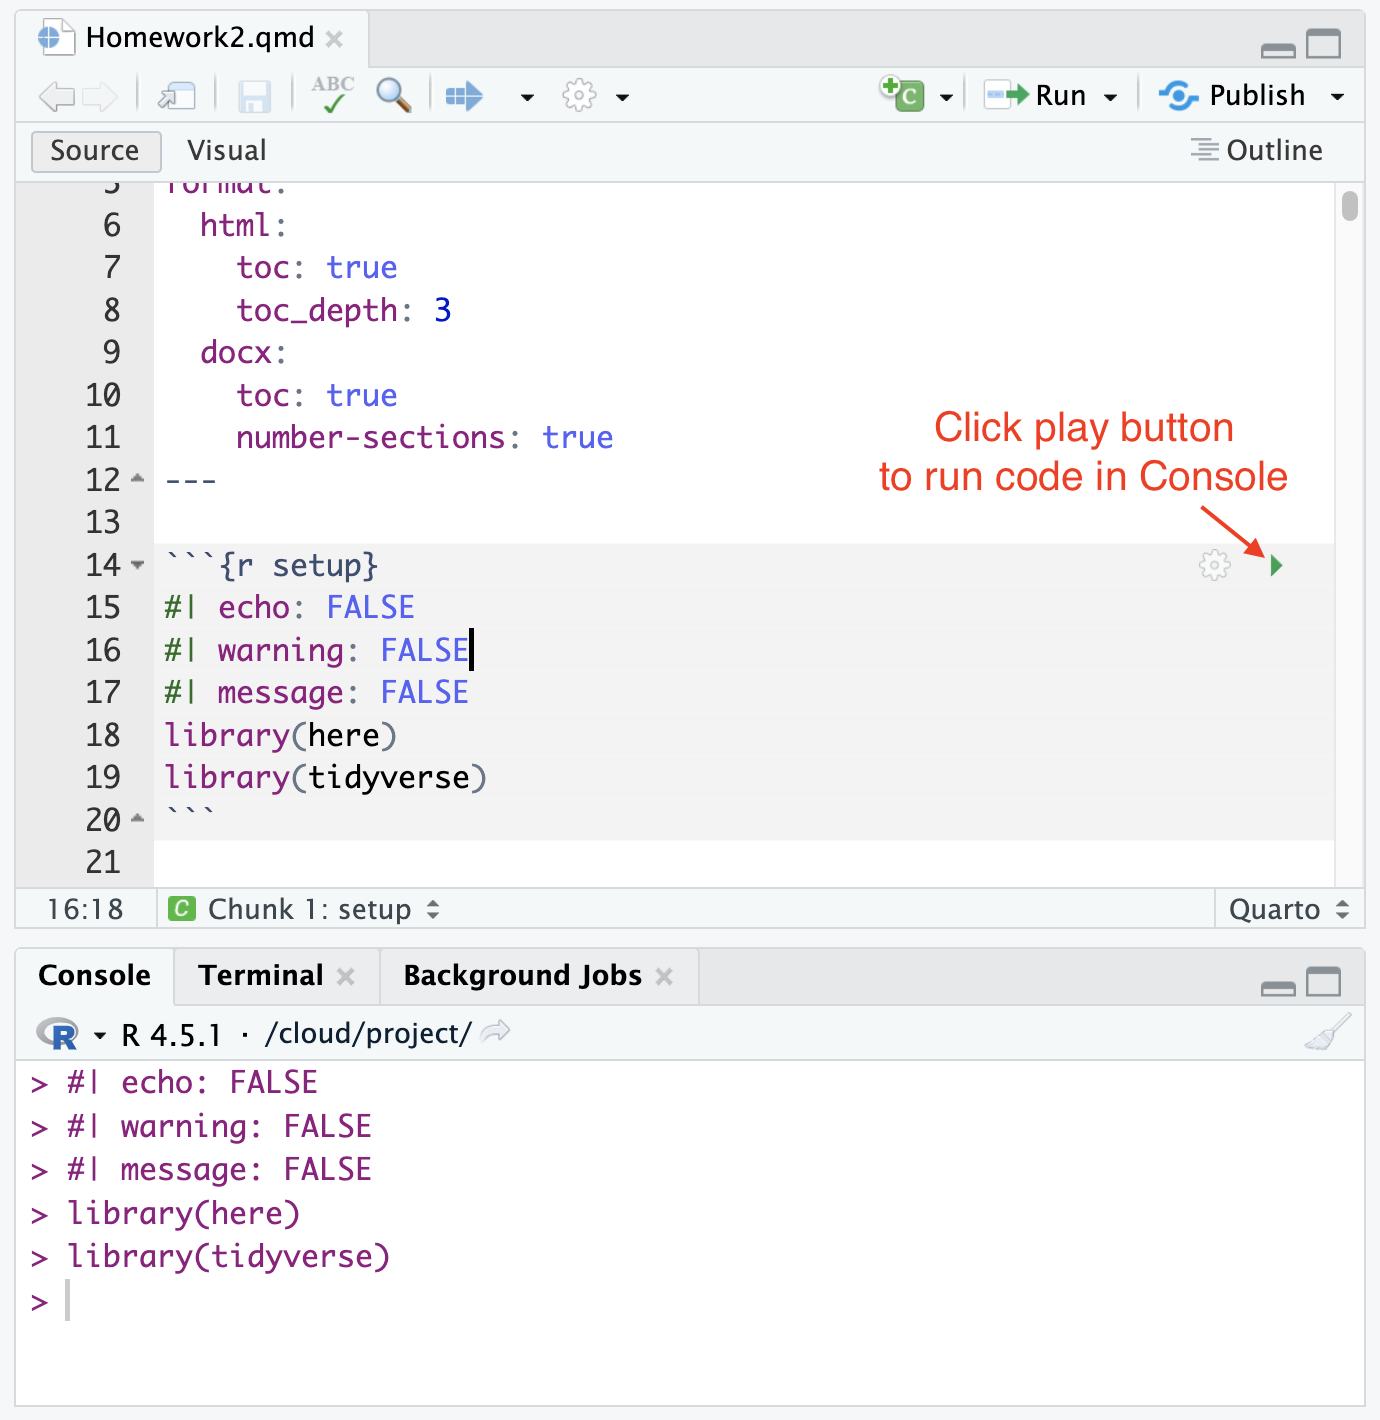
Task: Cursor position 16:18 indicator
Action: point(86,909)
